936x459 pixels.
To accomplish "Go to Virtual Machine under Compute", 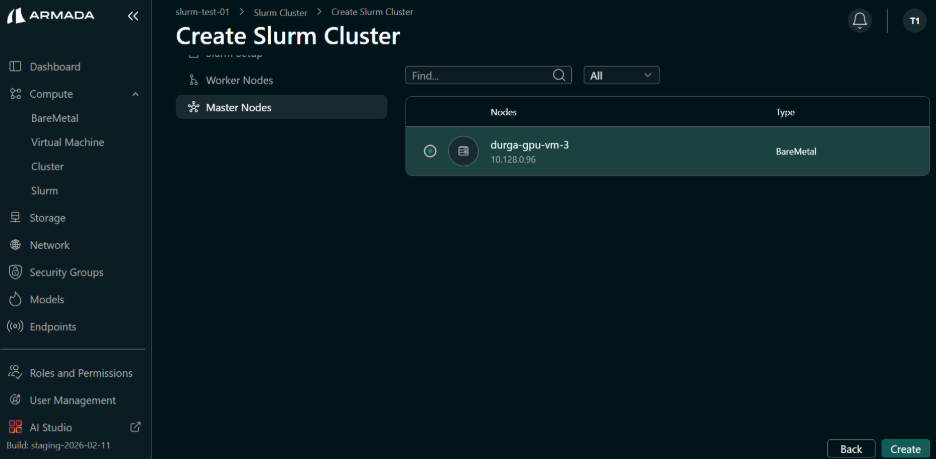I will click(67, 143).
